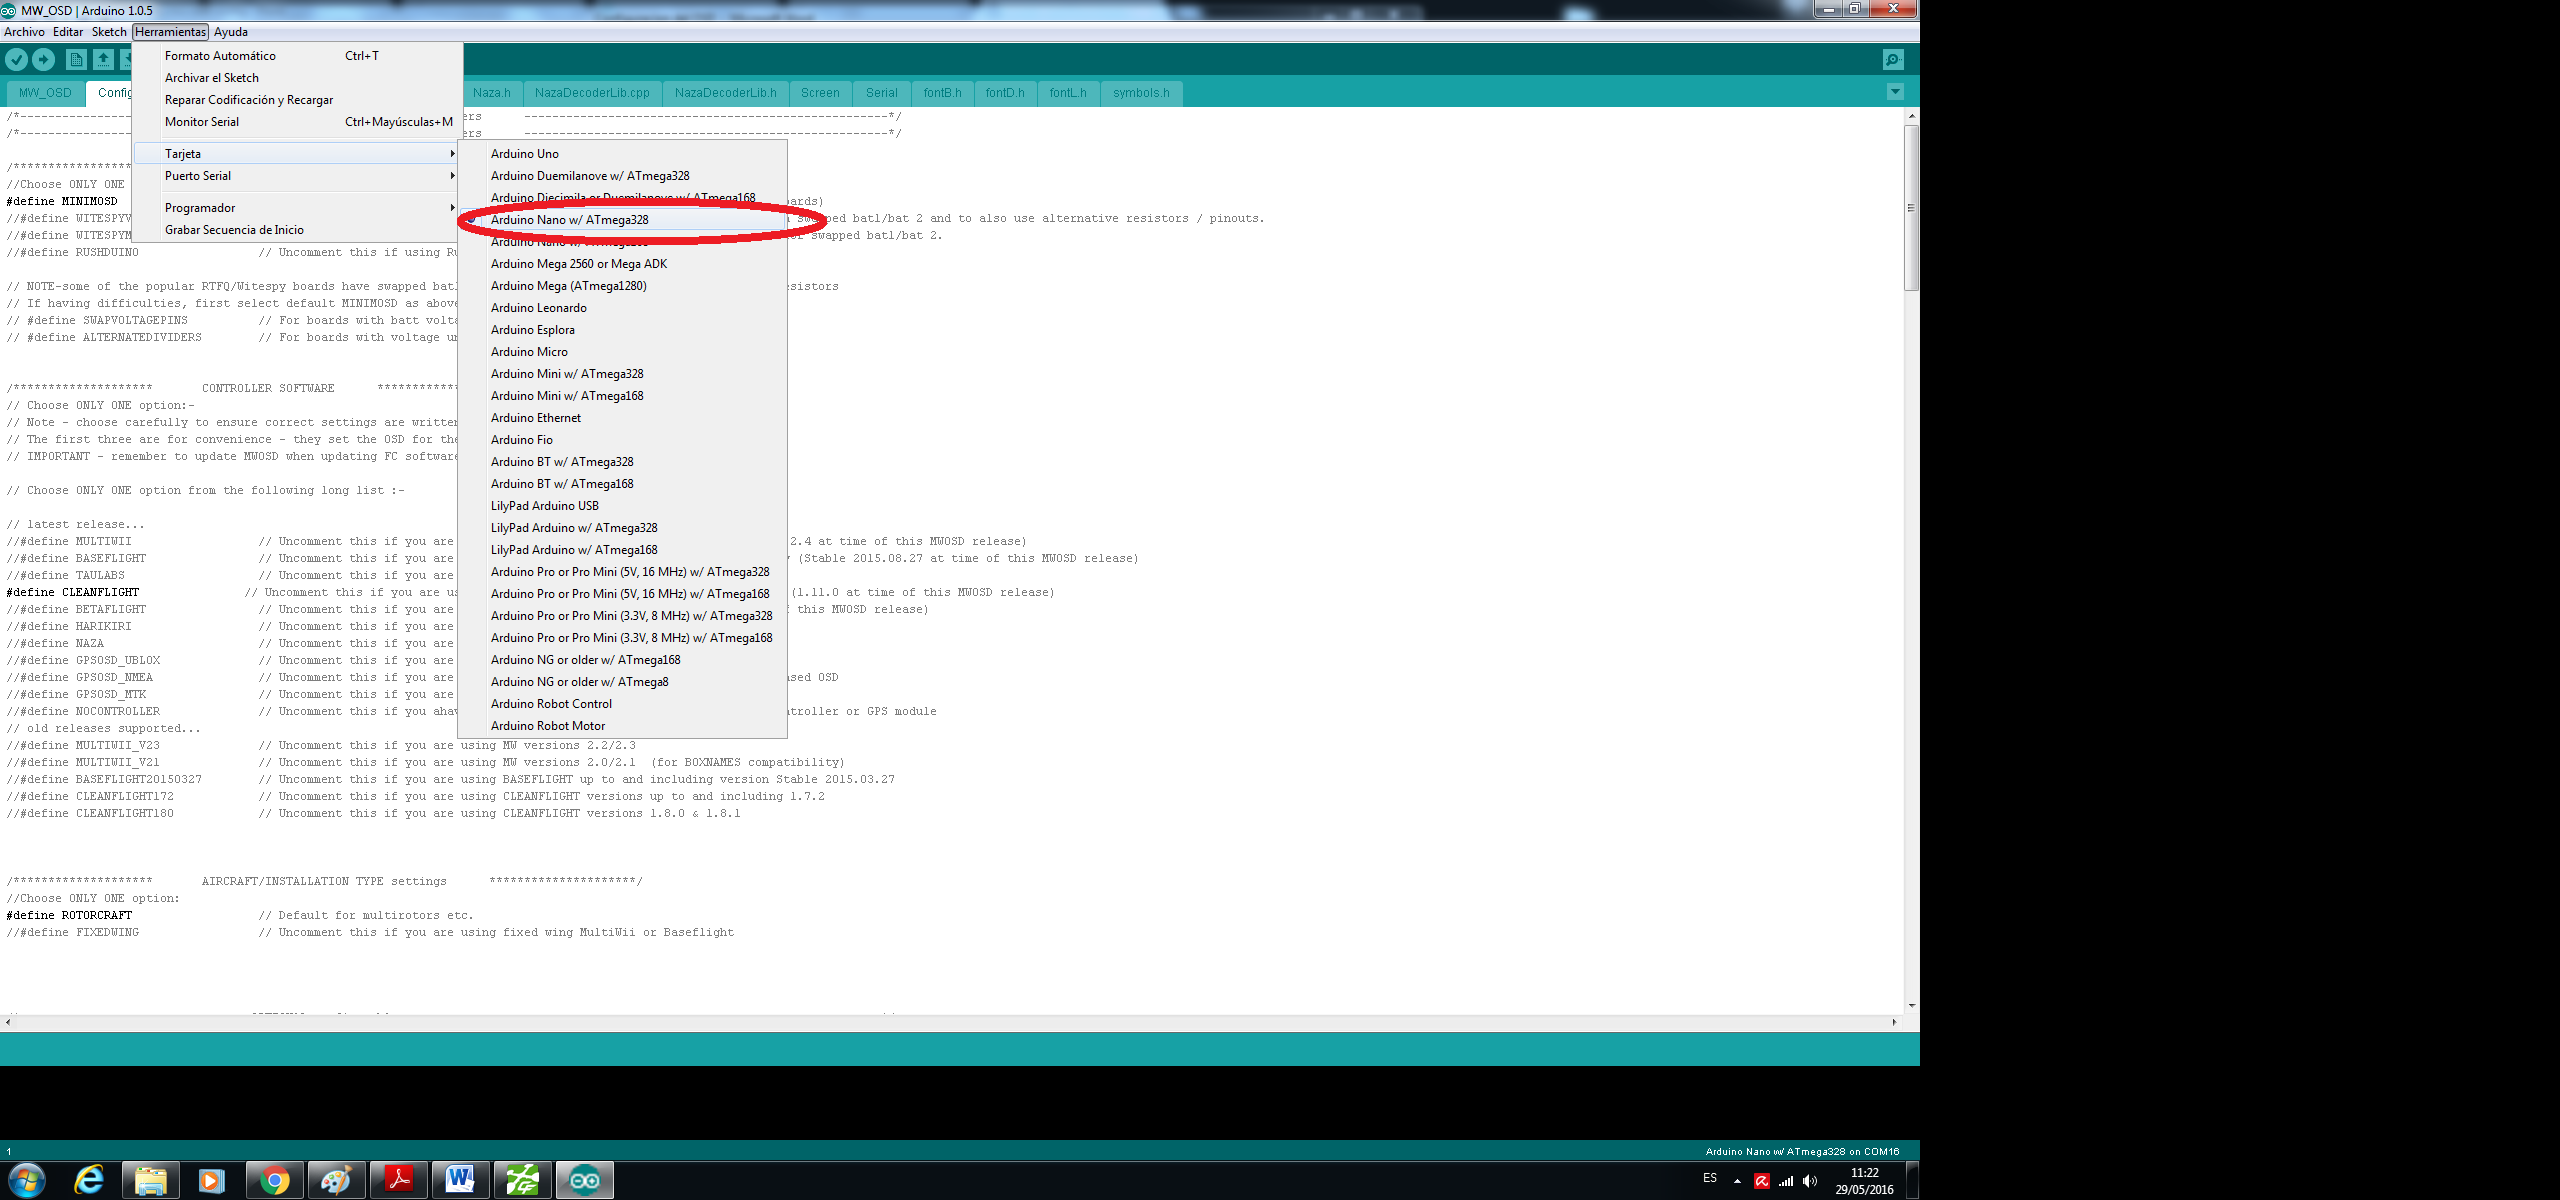Image resolution: width=2560 pixels, height=1200 pixels.
Task: Open the Archivo menu
Action: (x=24, y=32)
